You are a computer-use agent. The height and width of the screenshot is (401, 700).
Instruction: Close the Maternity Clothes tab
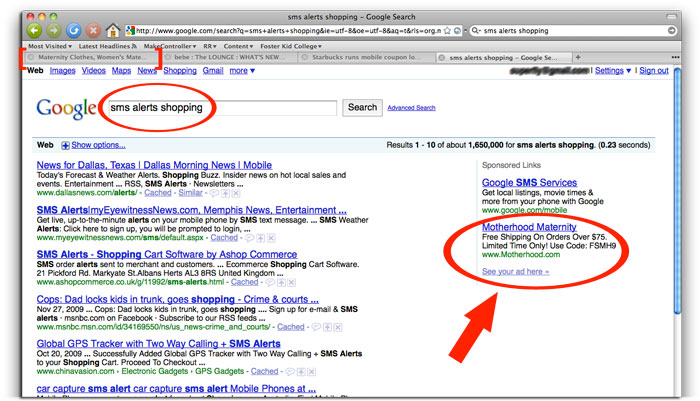click(31, 57)
